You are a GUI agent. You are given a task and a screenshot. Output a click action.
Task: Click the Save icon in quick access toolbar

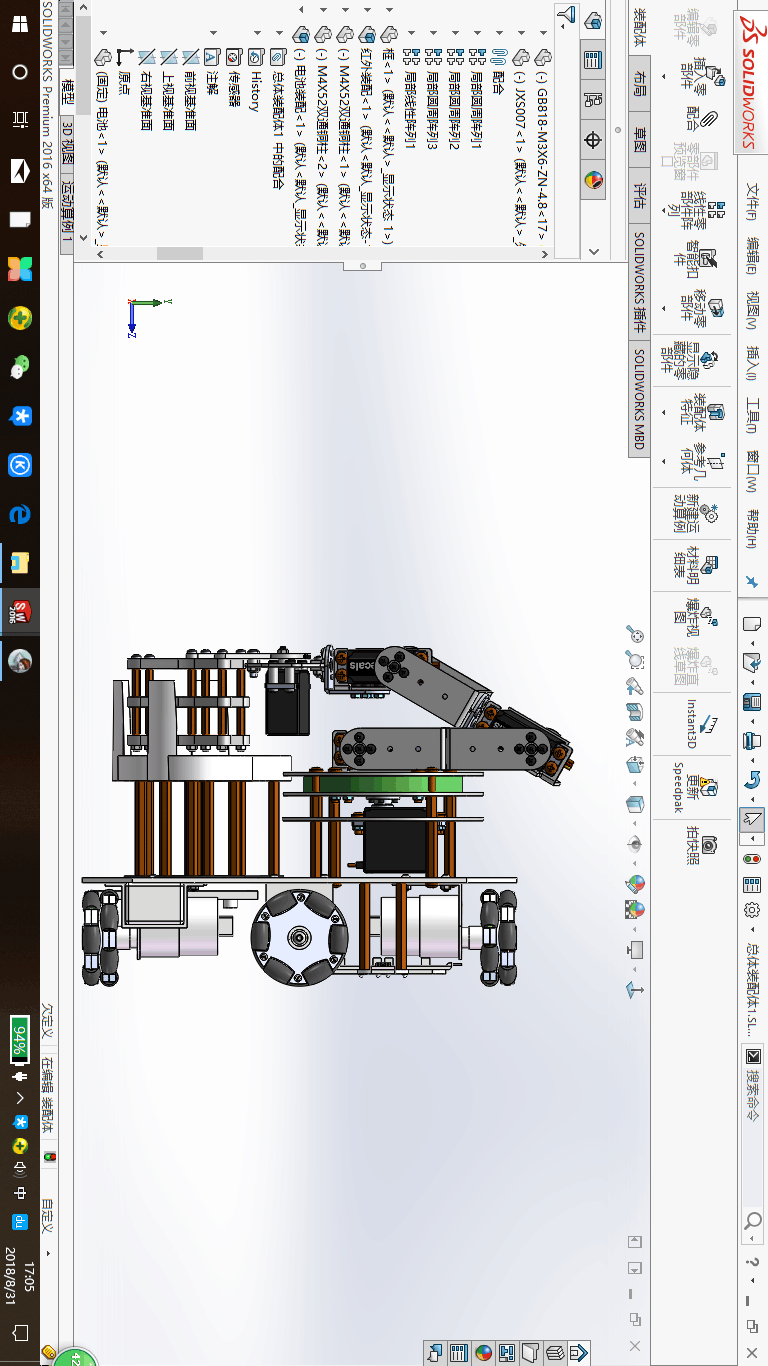[x=753, y=701]
